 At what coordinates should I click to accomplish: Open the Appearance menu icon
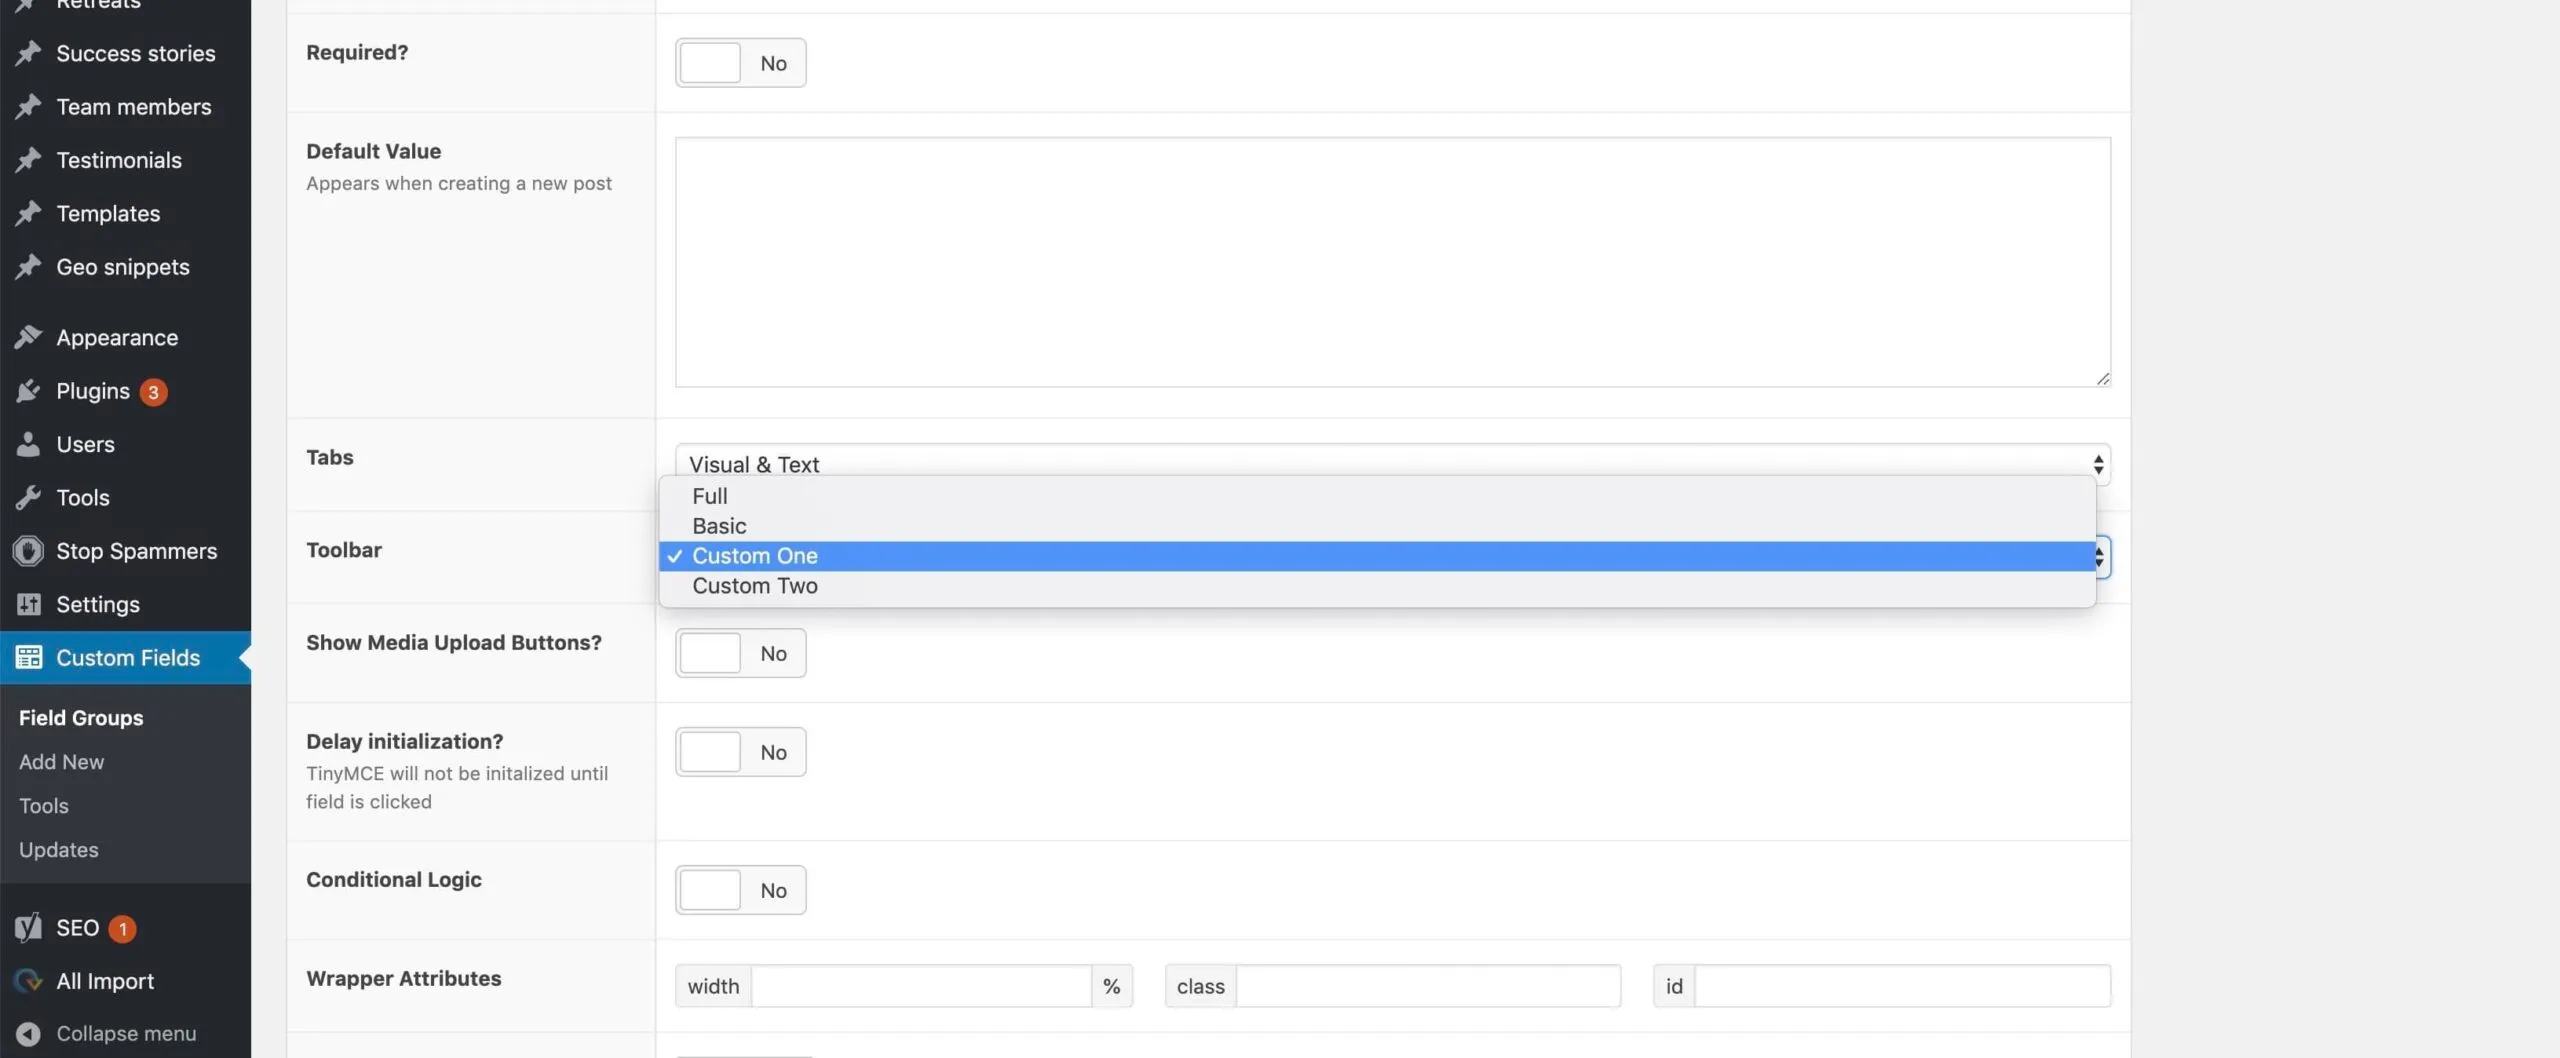(28, 337)
